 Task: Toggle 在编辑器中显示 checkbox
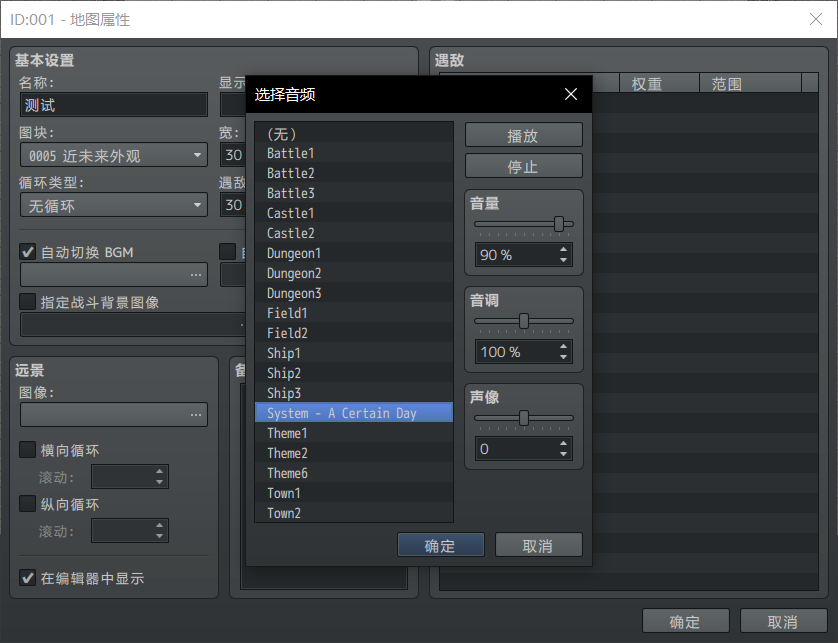pyautogui.click(x=28, y=578)
